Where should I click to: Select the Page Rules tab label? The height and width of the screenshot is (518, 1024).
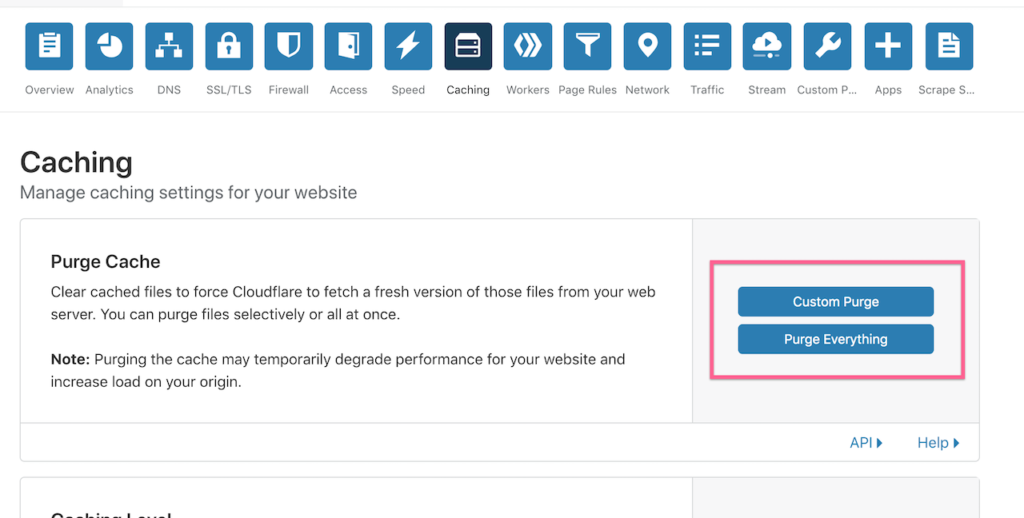point(588,90)
